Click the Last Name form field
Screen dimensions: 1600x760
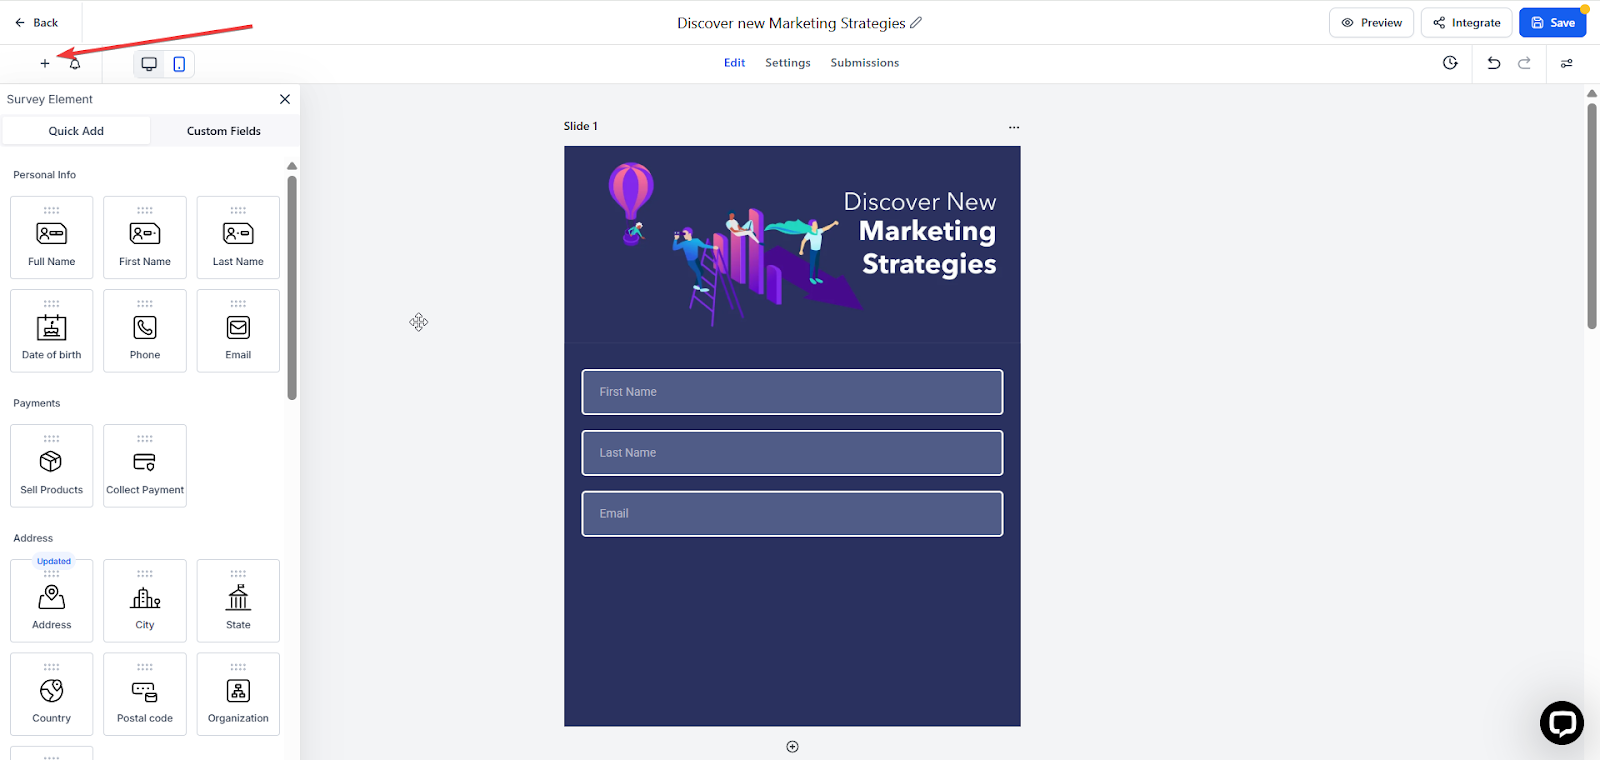coord(792,453)
